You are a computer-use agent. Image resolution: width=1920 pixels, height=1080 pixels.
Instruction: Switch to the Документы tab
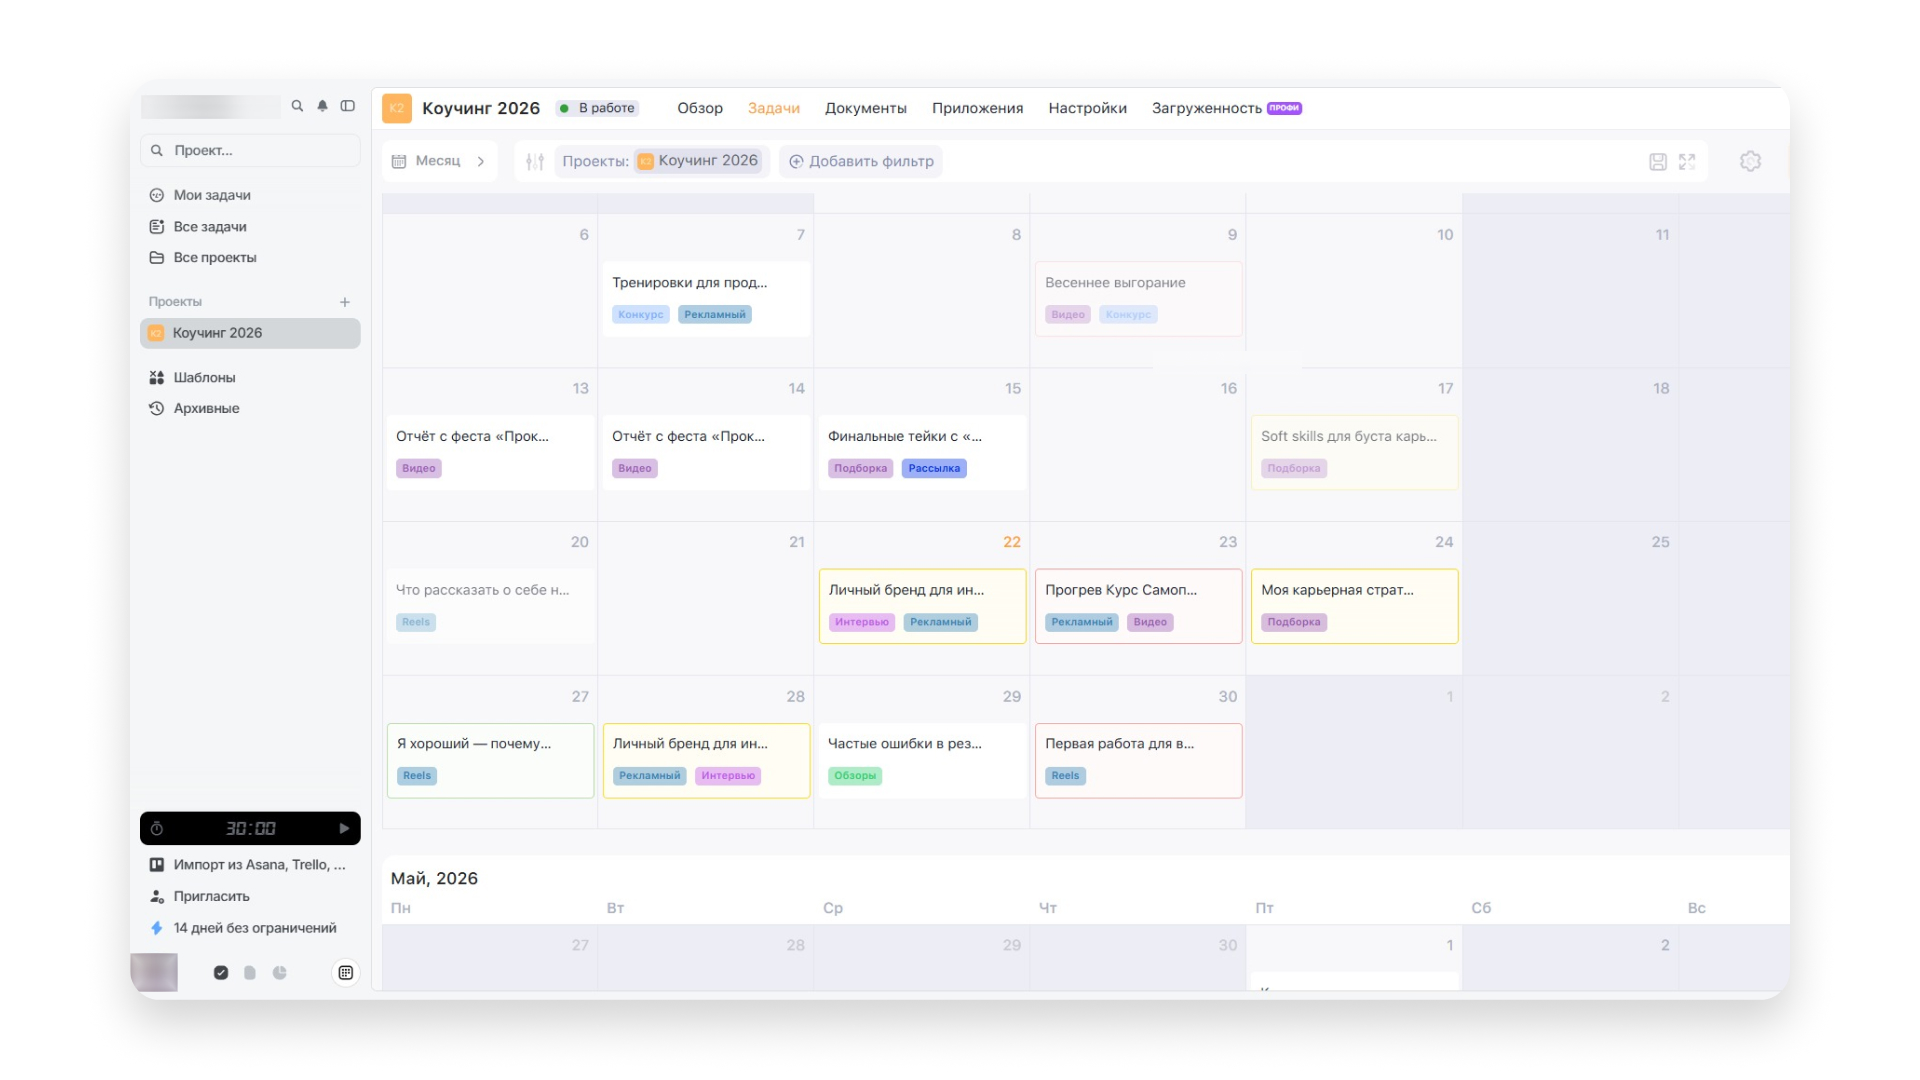865,108
